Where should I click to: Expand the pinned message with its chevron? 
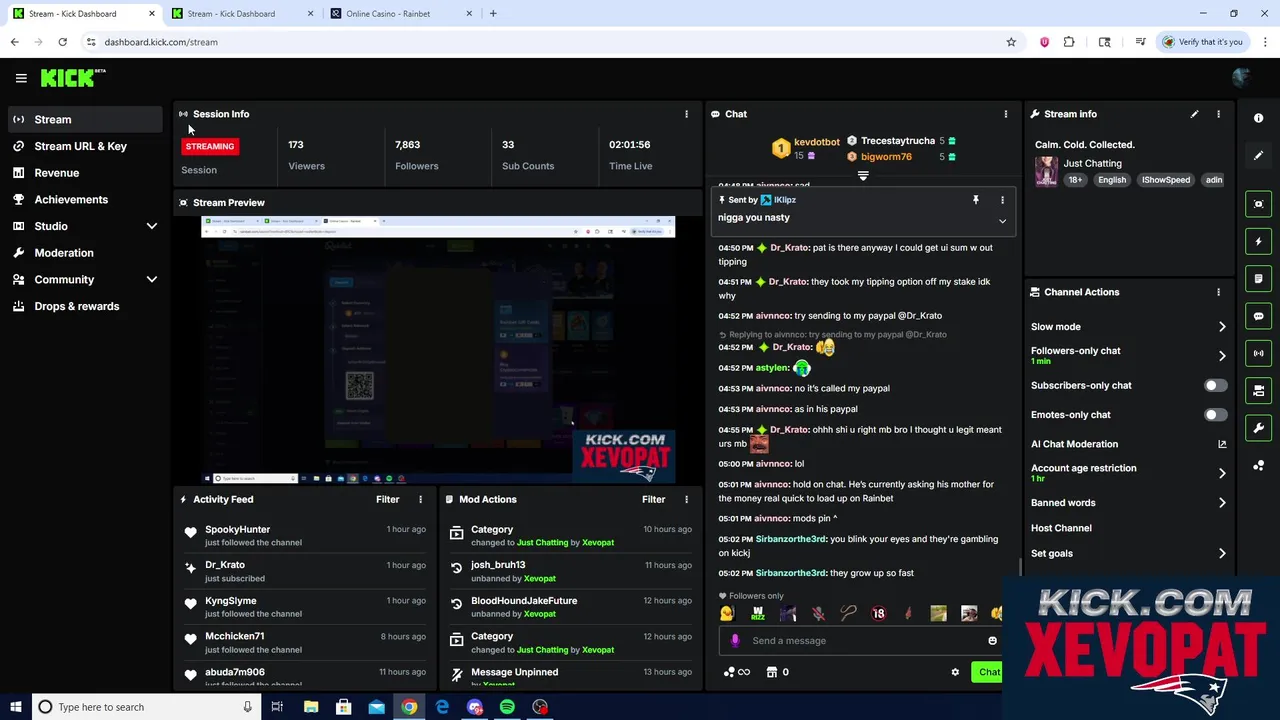pyautogui.click(x=1002, y=221)
